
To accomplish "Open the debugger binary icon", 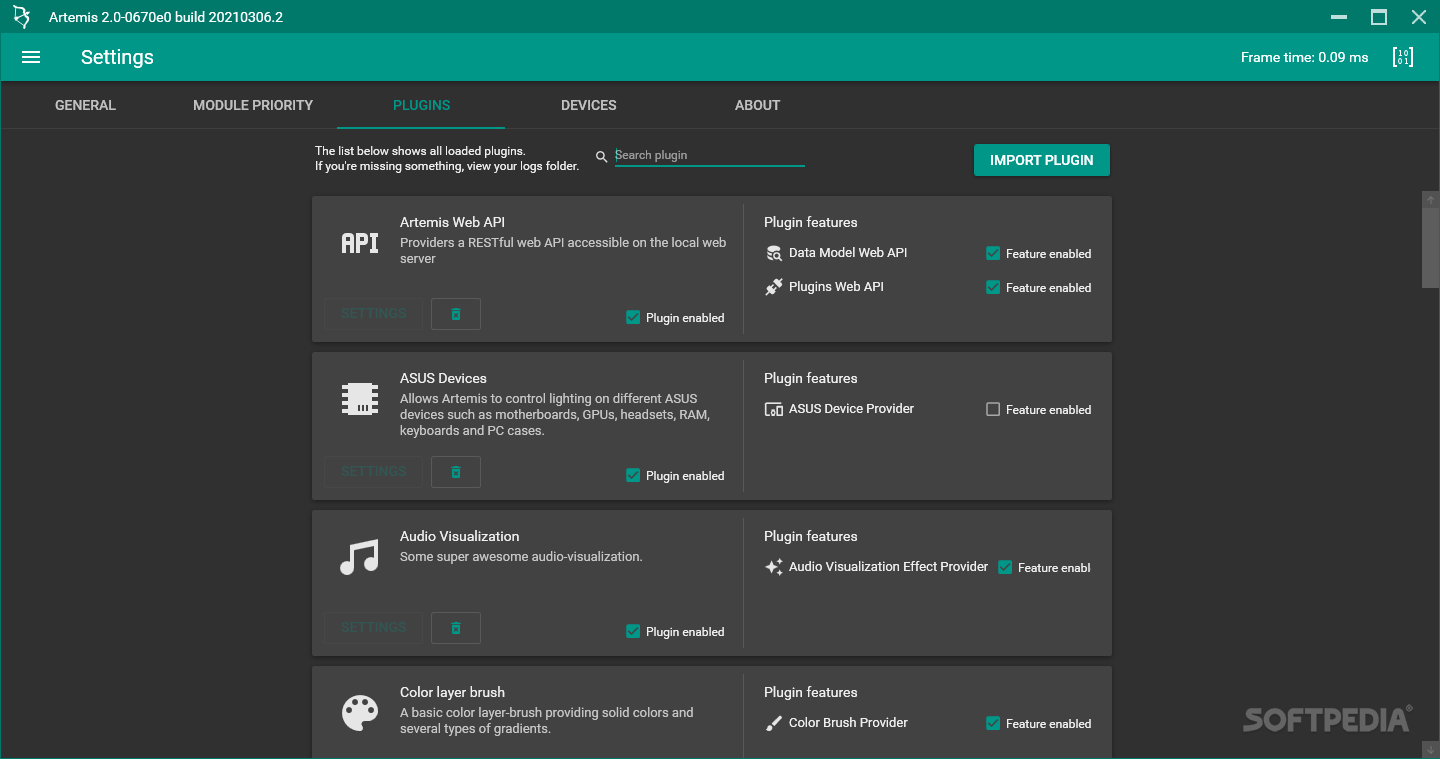I will 1403,57.
